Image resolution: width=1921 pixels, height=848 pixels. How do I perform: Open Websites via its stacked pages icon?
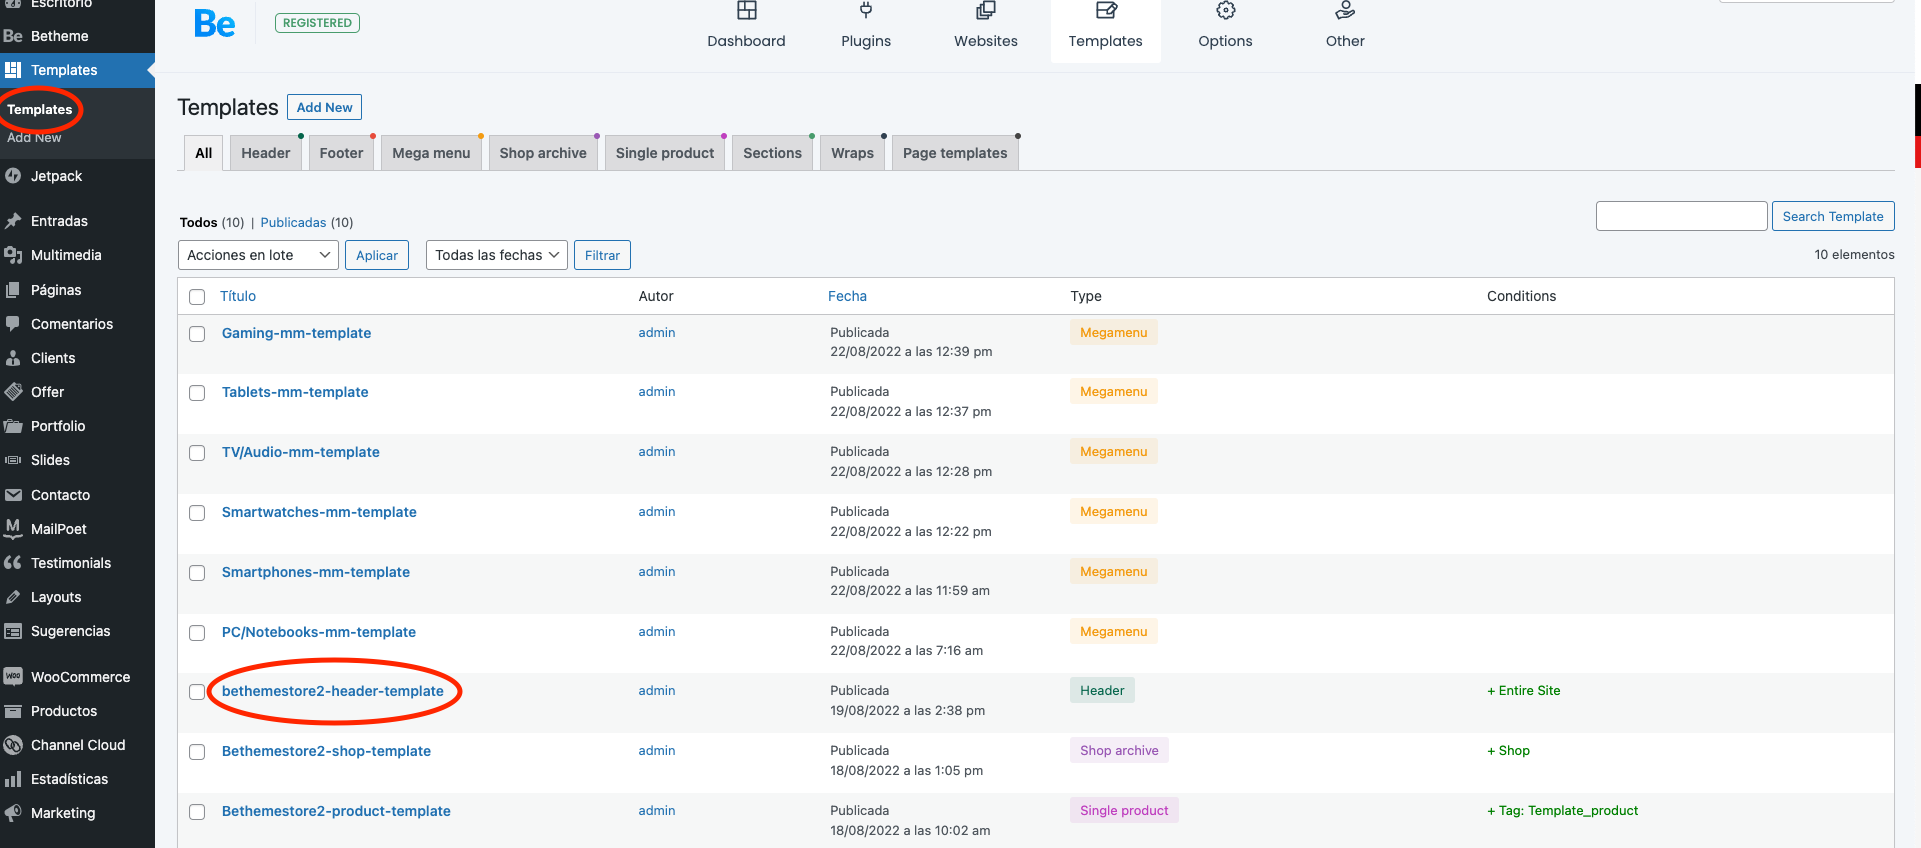986,11
